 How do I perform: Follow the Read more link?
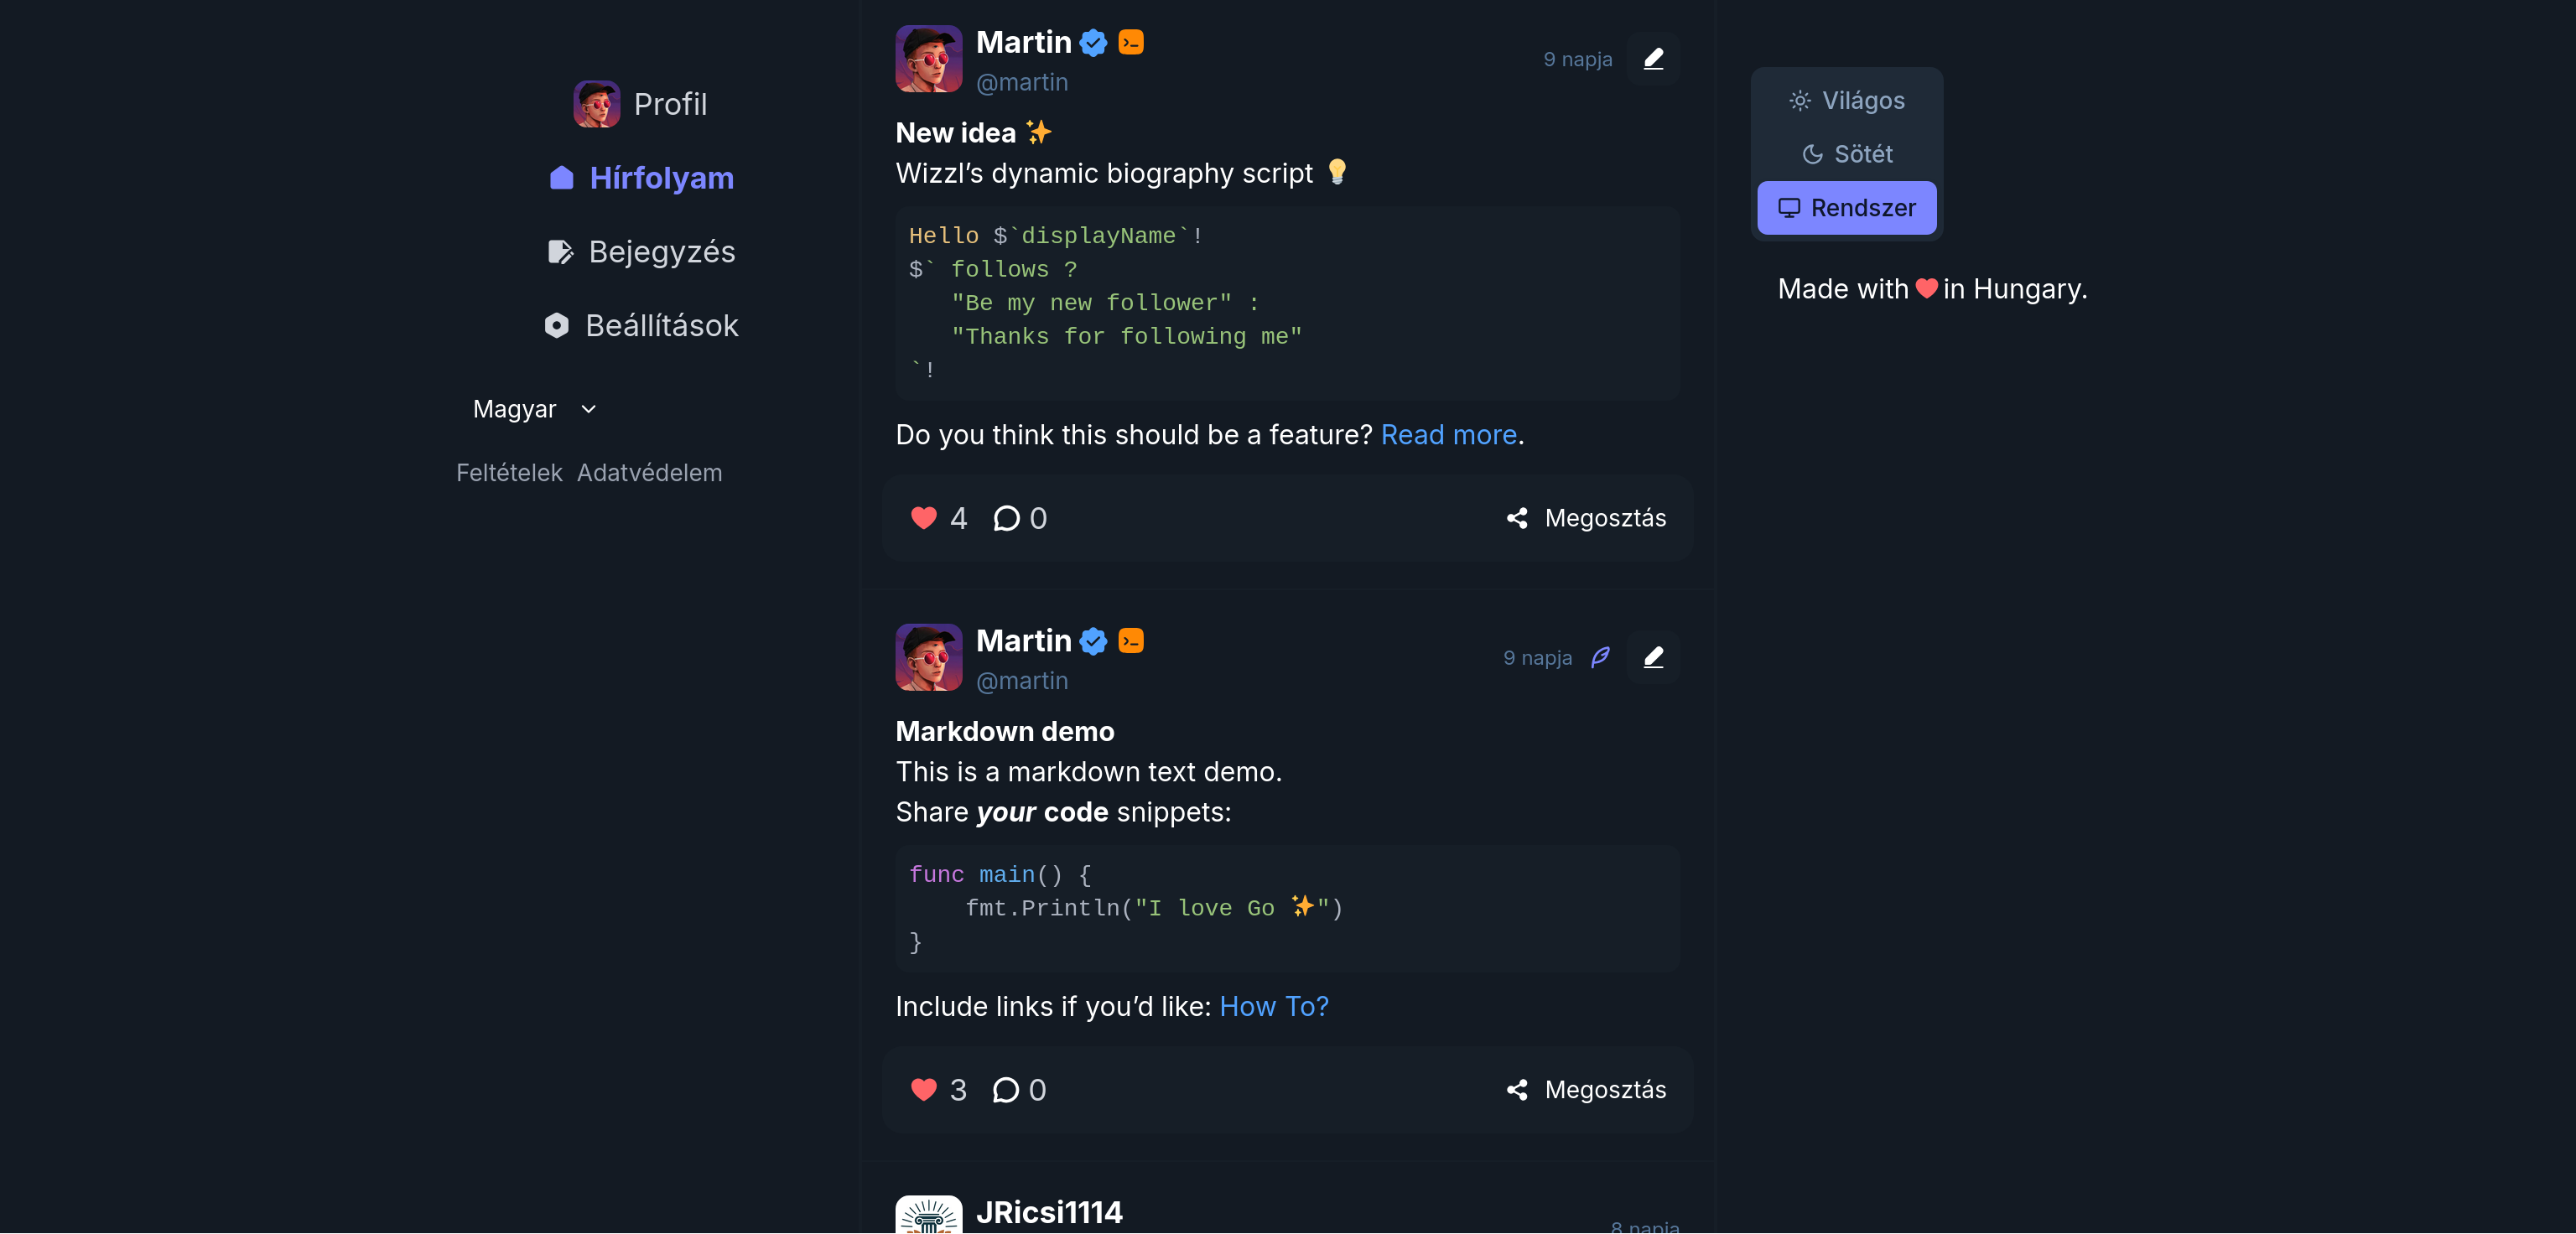coord(1448,435)
